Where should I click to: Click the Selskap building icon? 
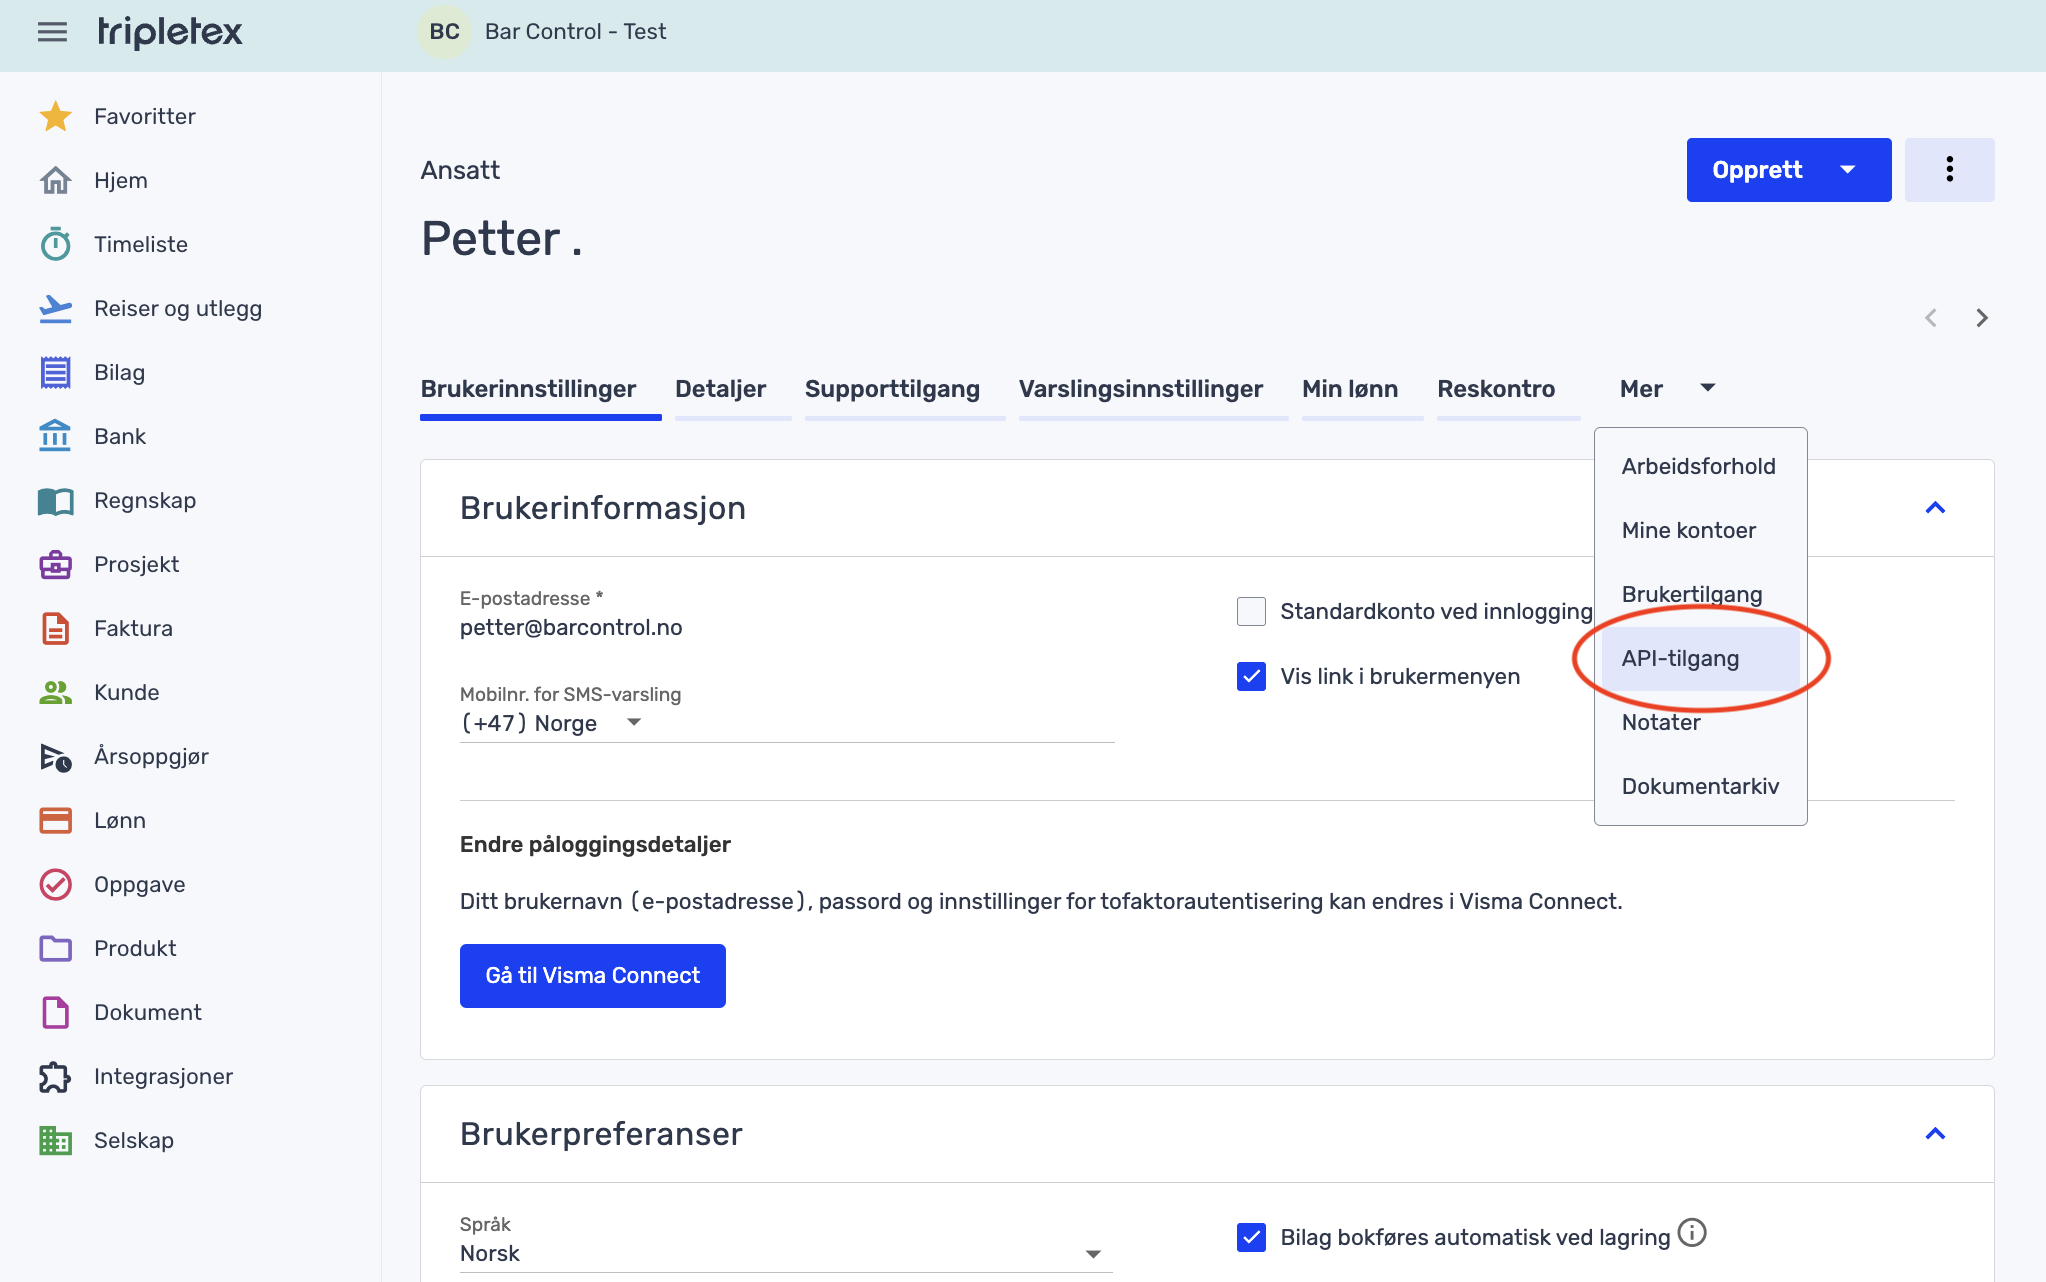56,1140
